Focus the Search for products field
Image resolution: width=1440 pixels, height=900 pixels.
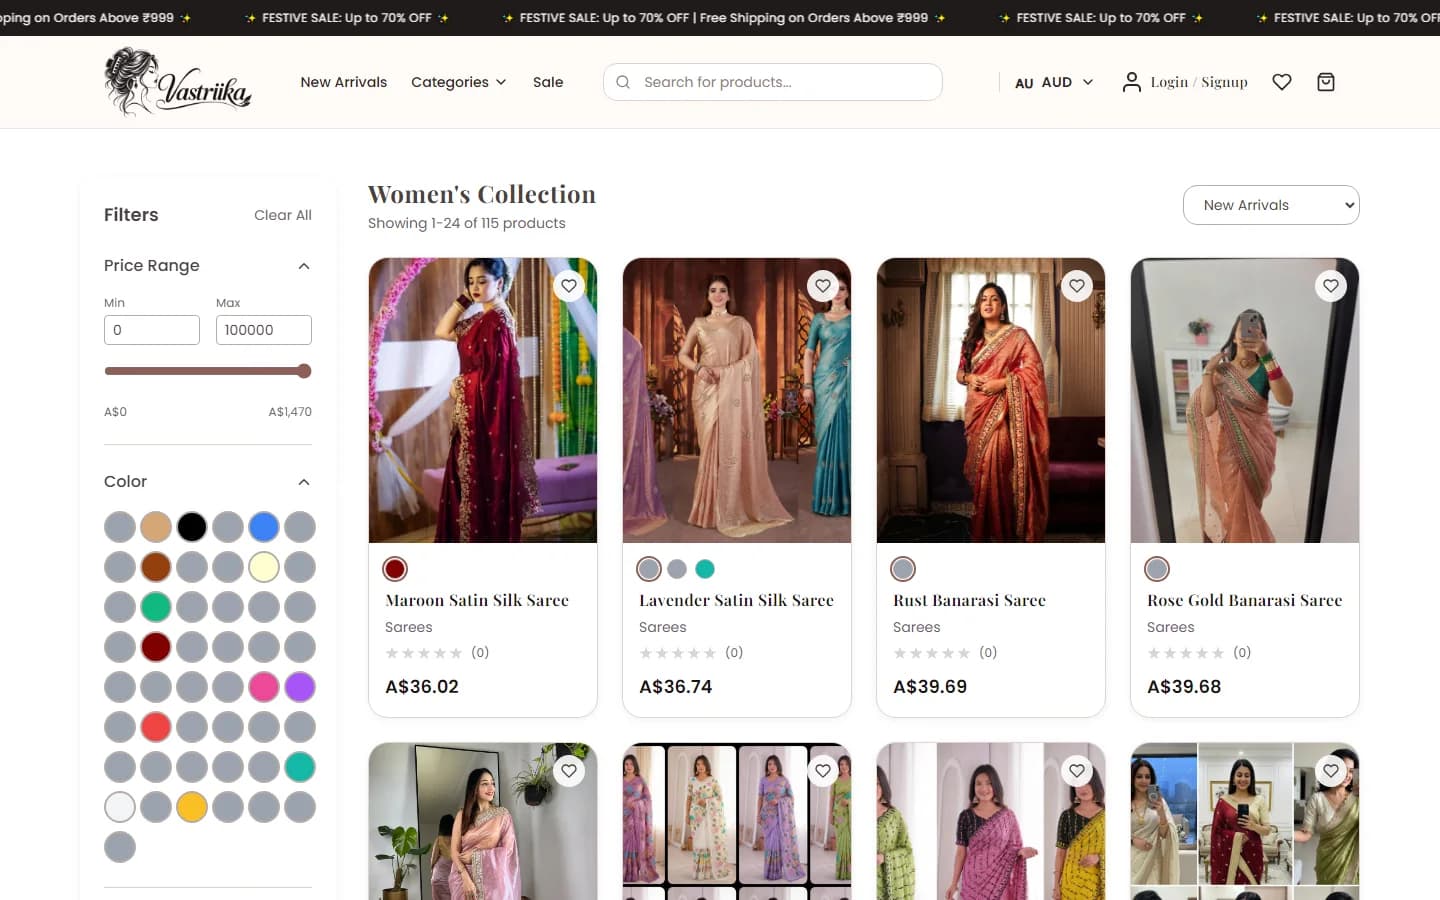(x=773, y=82)
